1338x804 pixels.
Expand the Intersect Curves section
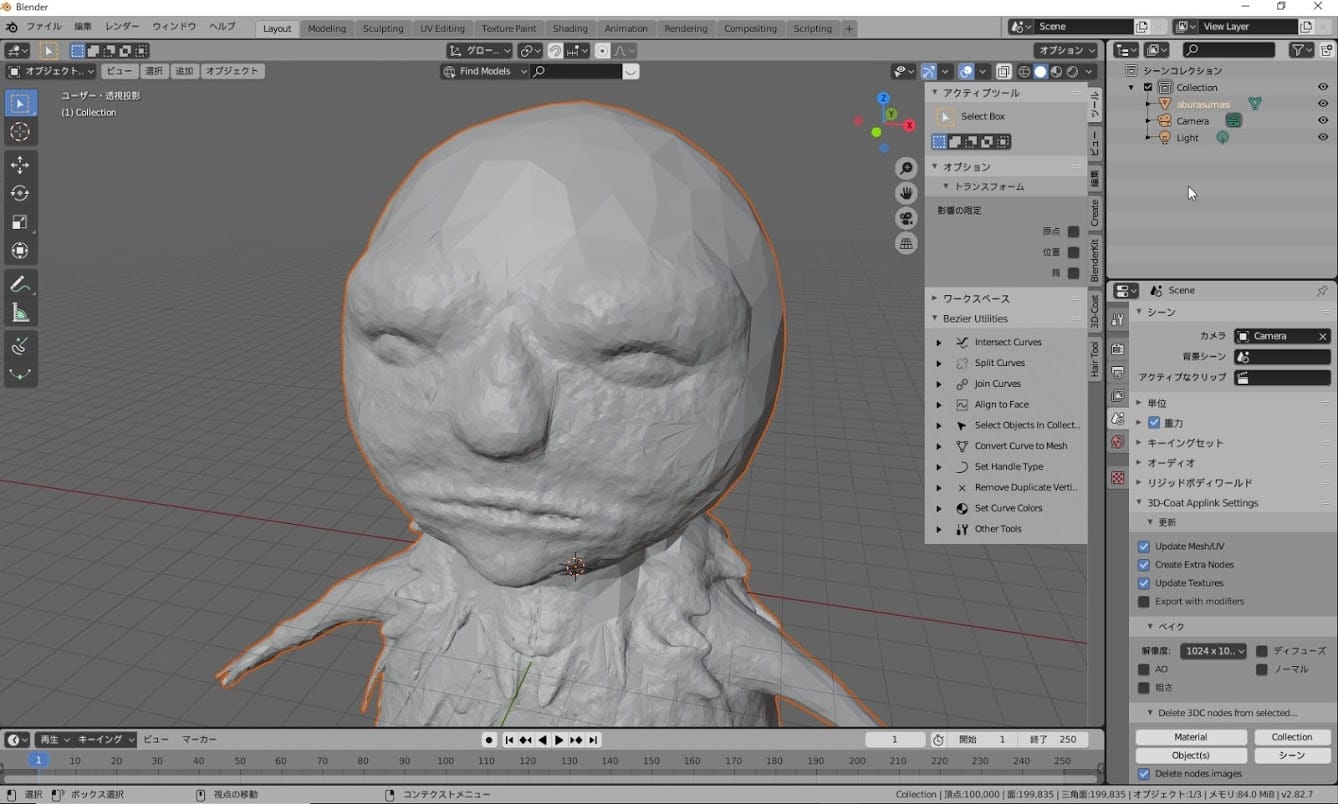(938, 342)
